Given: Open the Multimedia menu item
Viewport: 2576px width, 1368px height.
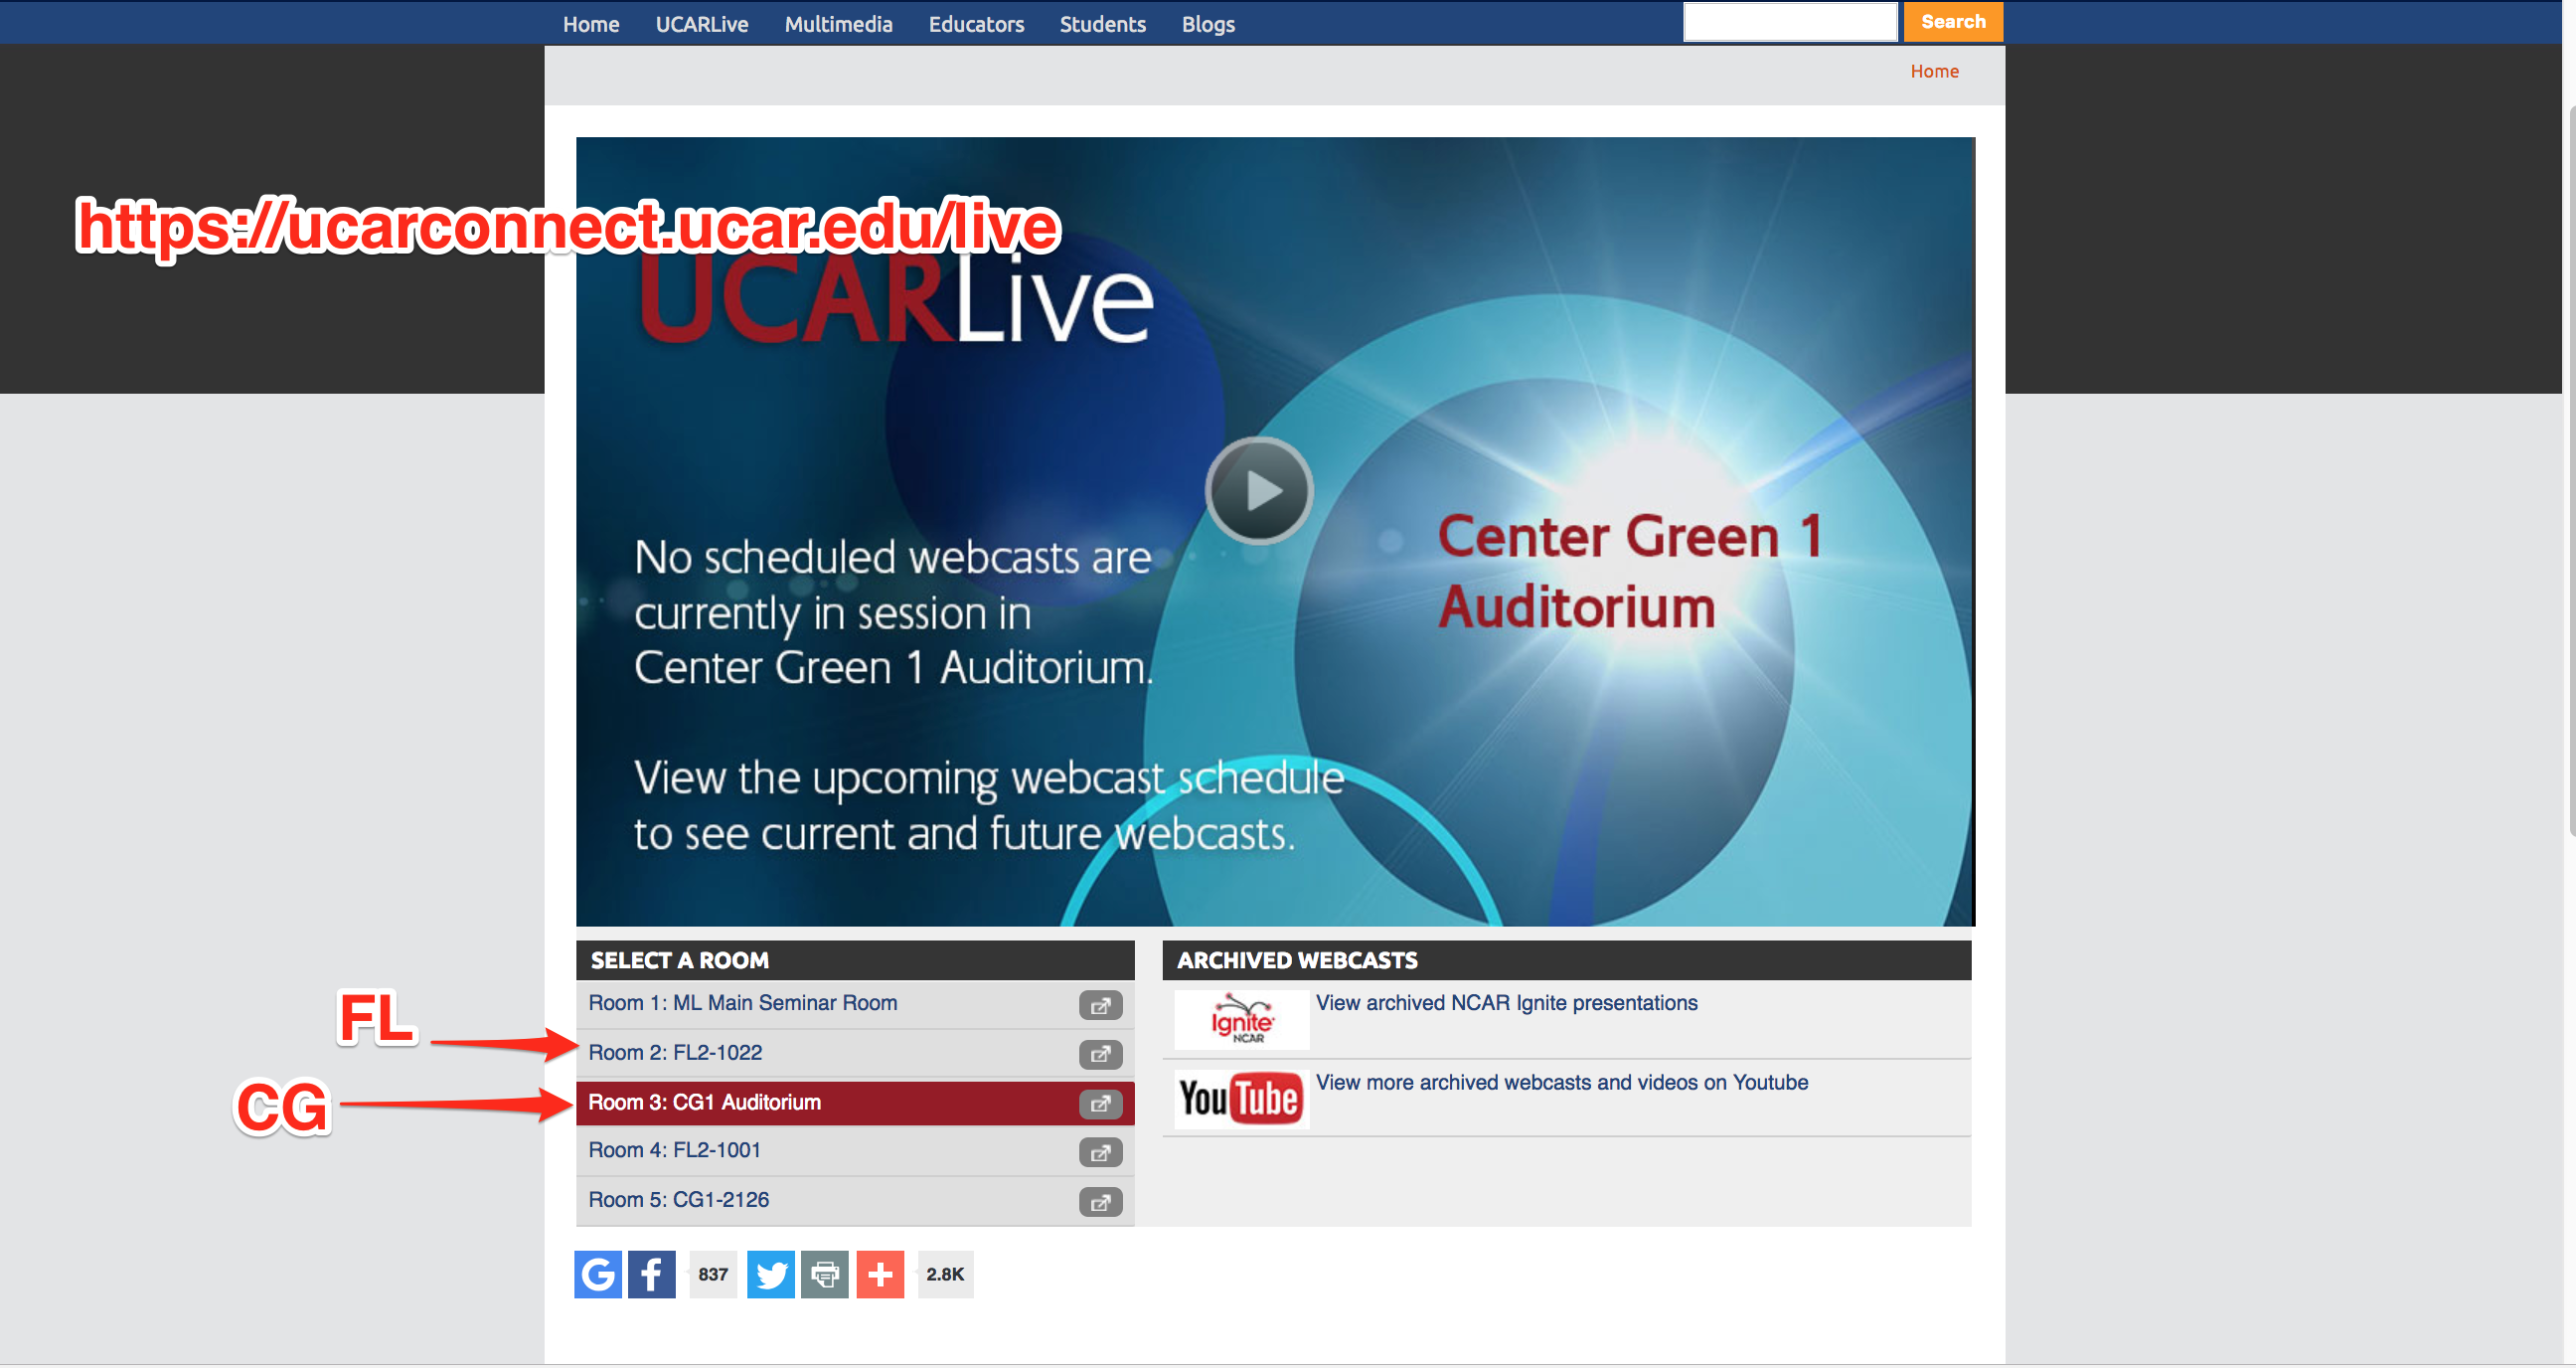Looking at the screenshot, I should click(838, 24).
